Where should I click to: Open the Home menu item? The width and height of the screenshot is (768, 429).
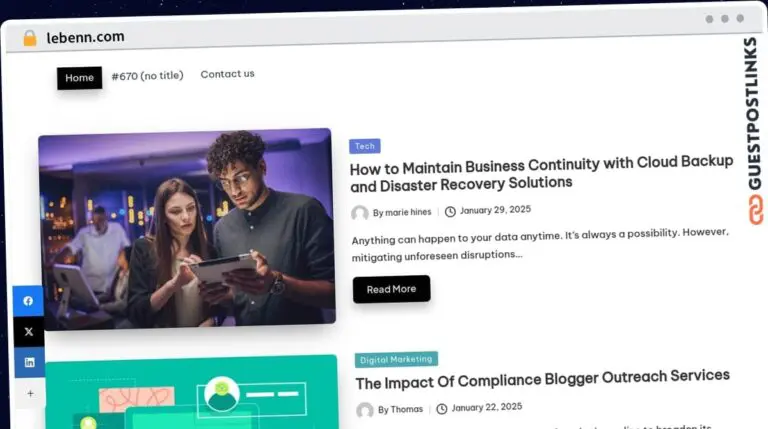(x=79, y=78)
